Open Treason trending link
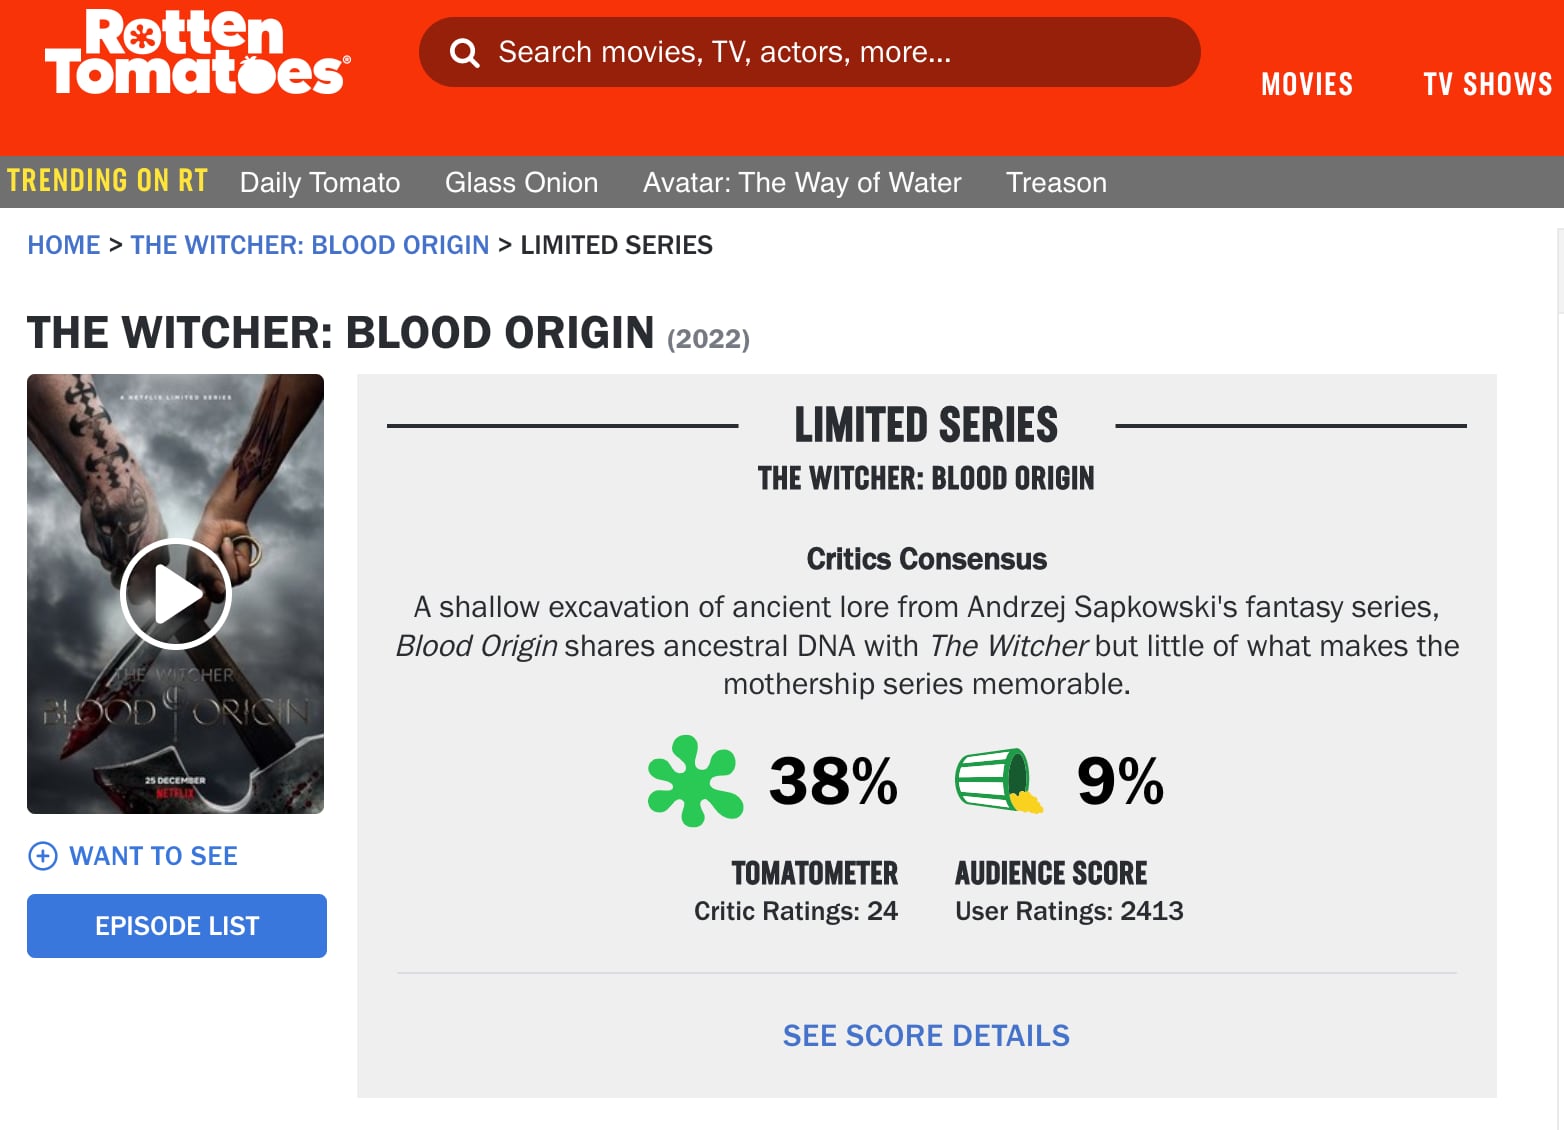 point(1056,182)
